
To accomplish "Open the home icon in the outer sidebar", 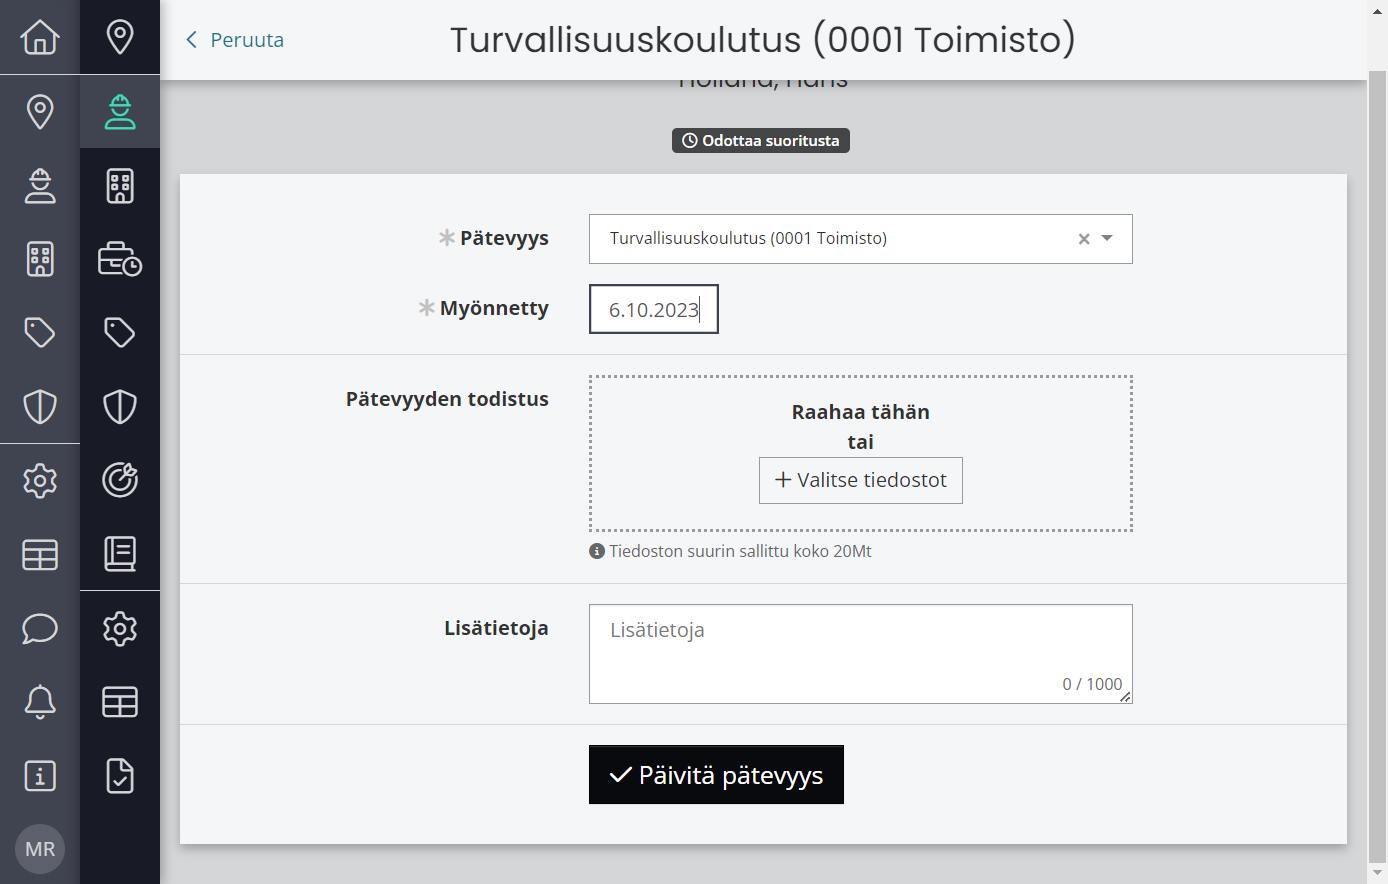I will point(40,37).
